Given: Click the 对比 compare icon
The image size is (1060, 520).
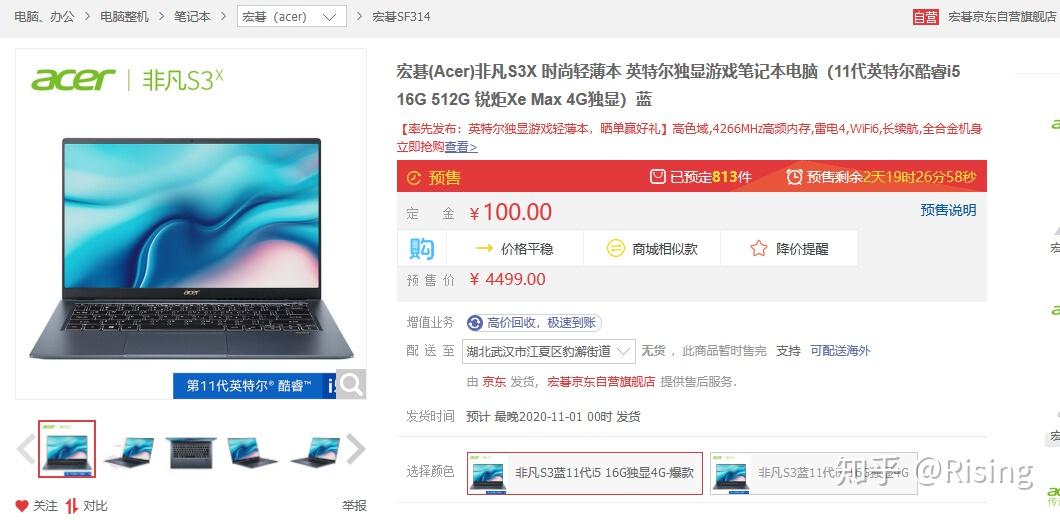Looking at the screenshot, I should [72, 506].
